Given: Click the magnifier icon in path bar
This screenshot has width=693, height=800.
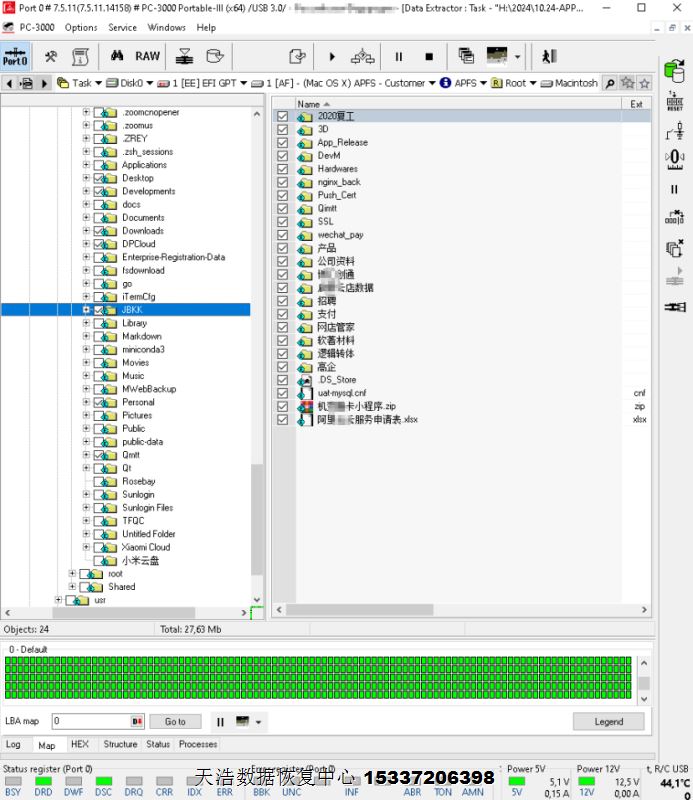Looking at the screenshot, I should click(610, 83).
